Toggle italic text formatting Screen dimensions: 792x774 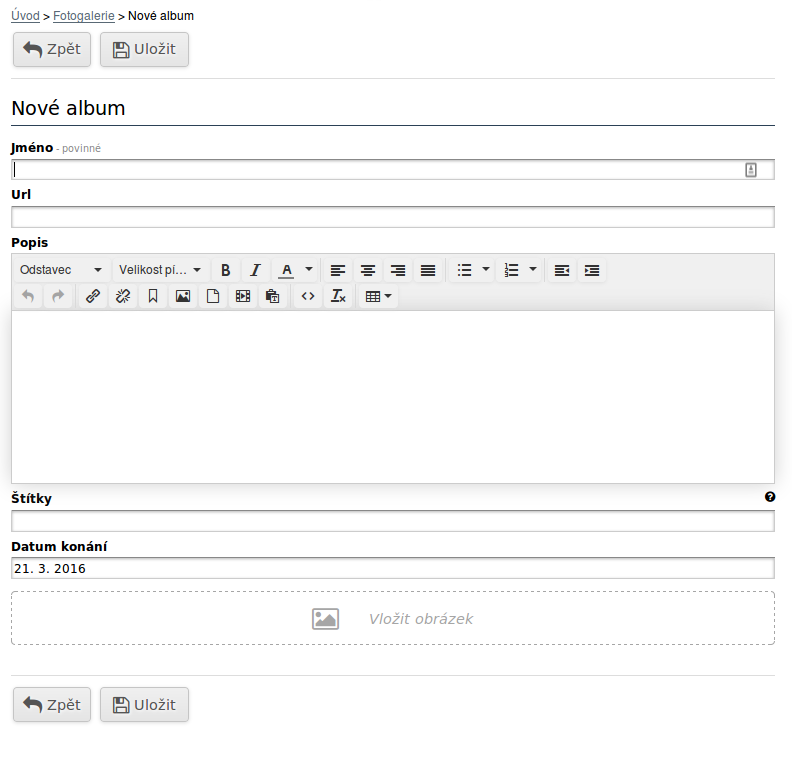pyautogui.click(x=255, y=270)
